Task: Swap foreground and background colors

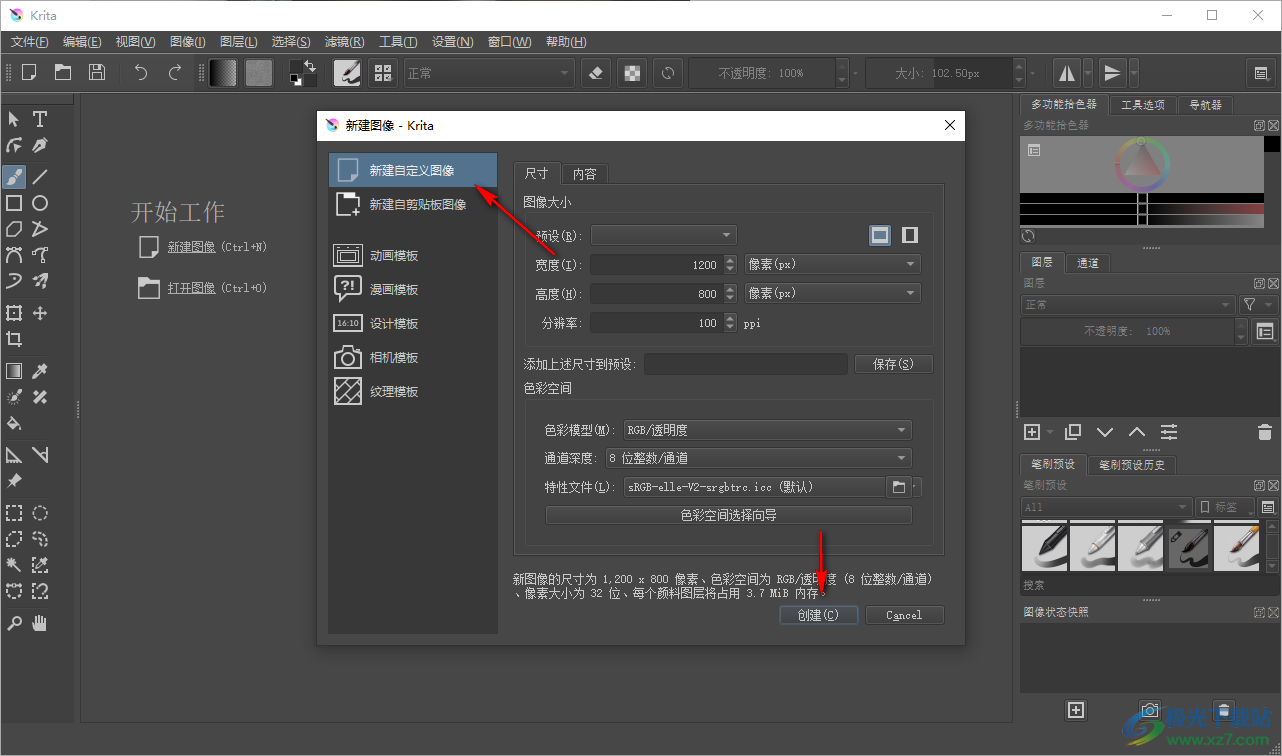Action: (x=310, y=66)
